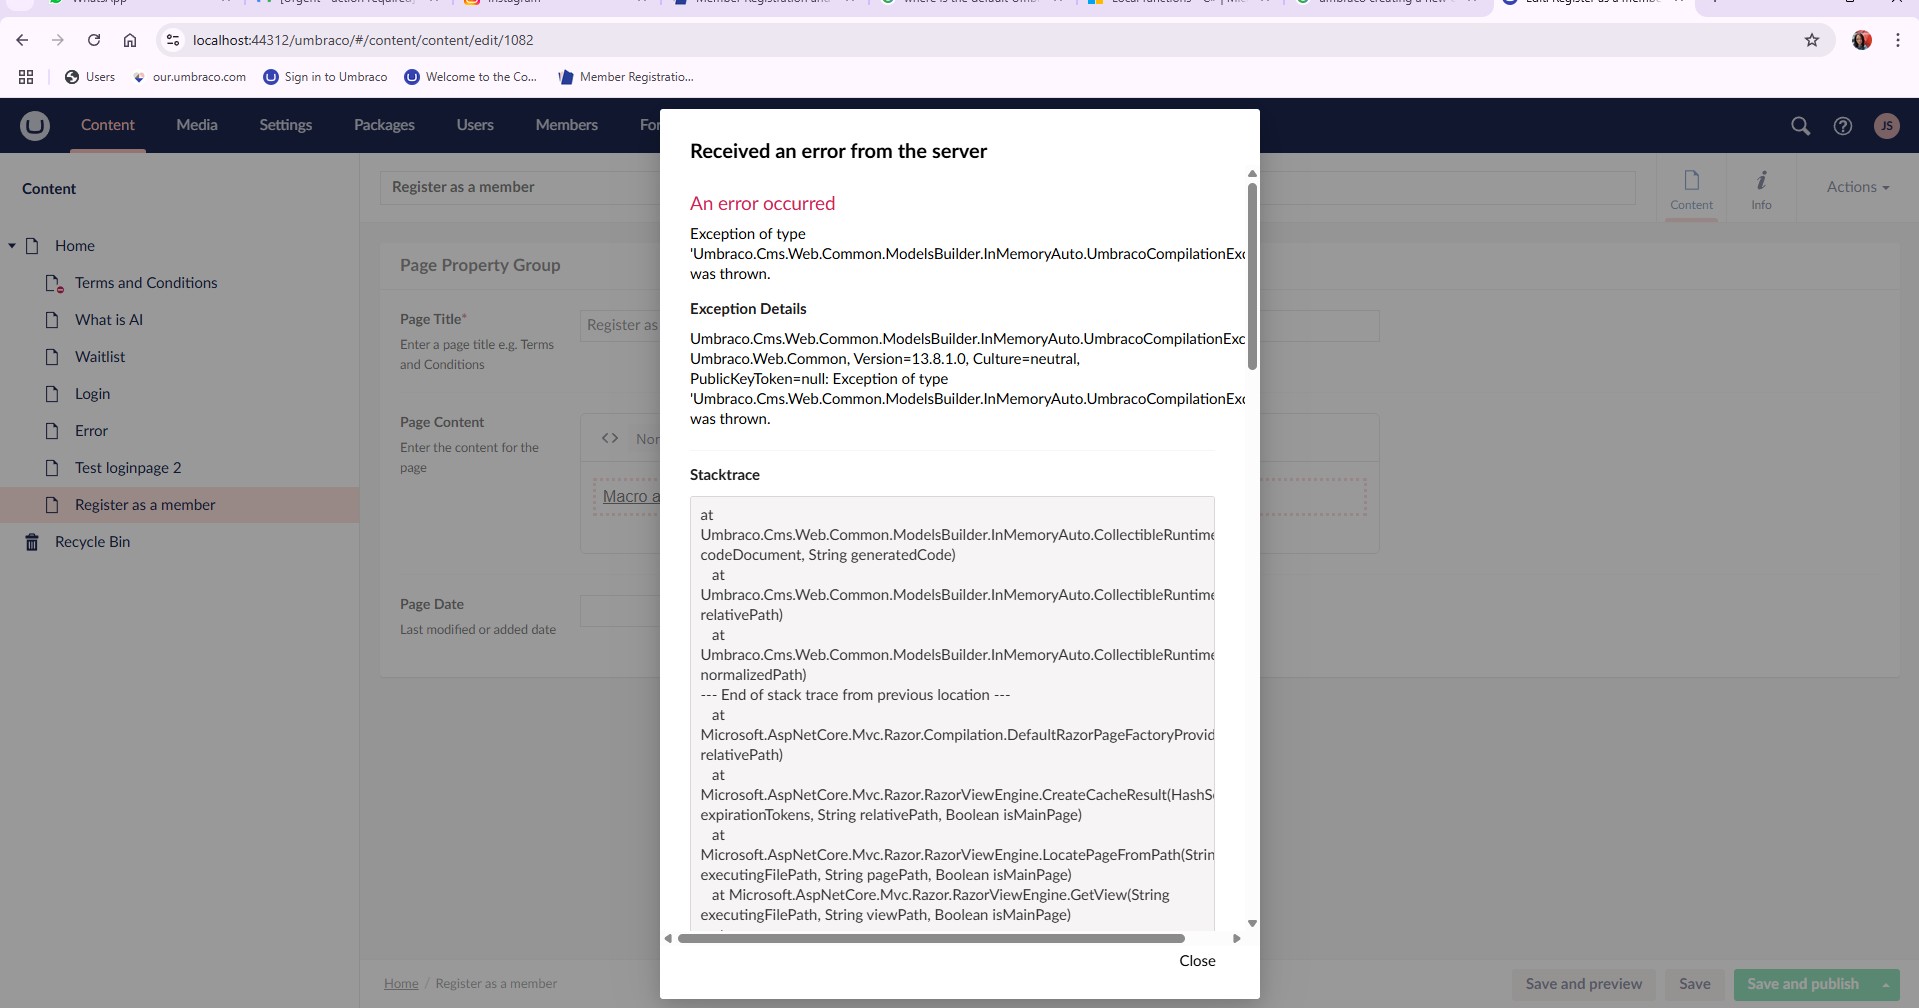
Task: Click the Save and publish button
Action: pyautogui.click(x=1803, y=984)
